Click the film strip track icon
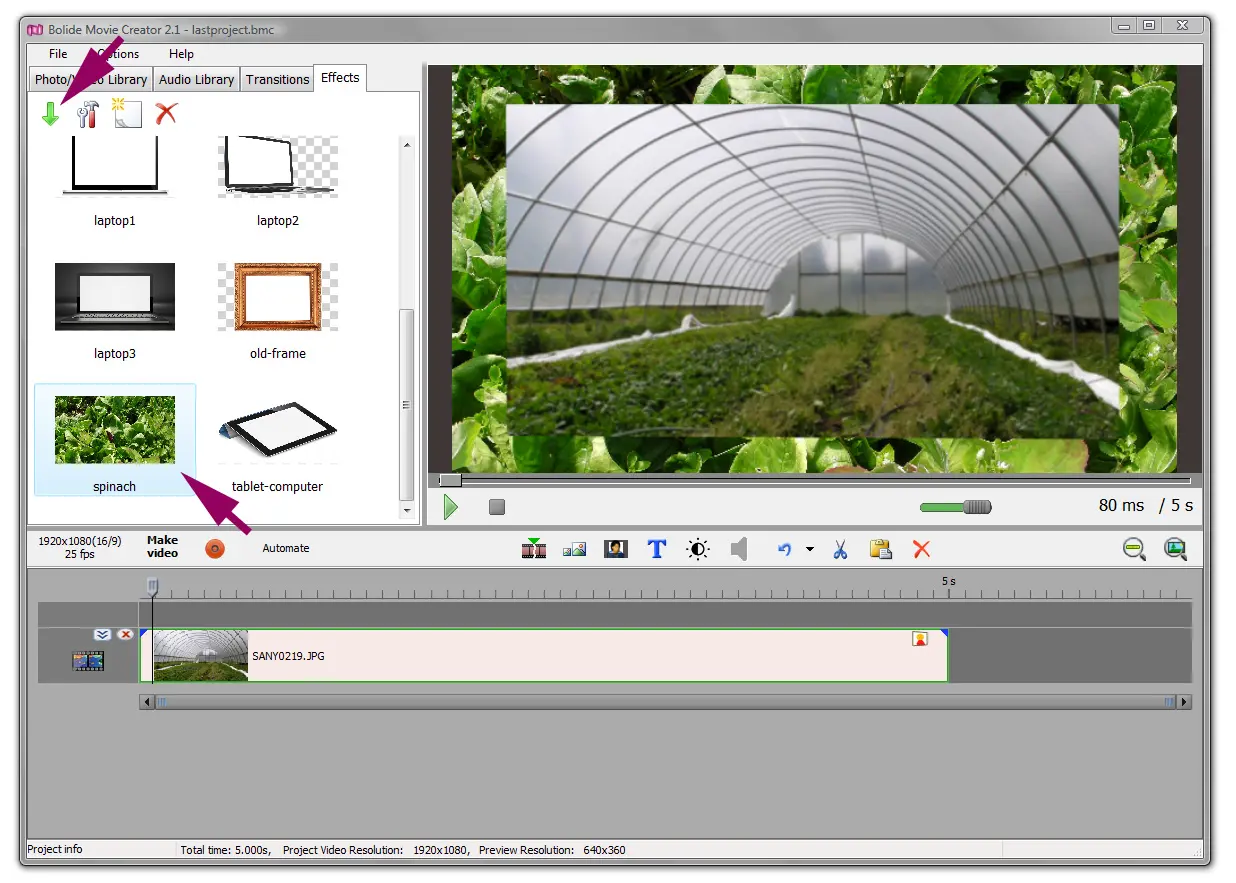The height and width of the screenshot is (883, 1236). point(88,660)
